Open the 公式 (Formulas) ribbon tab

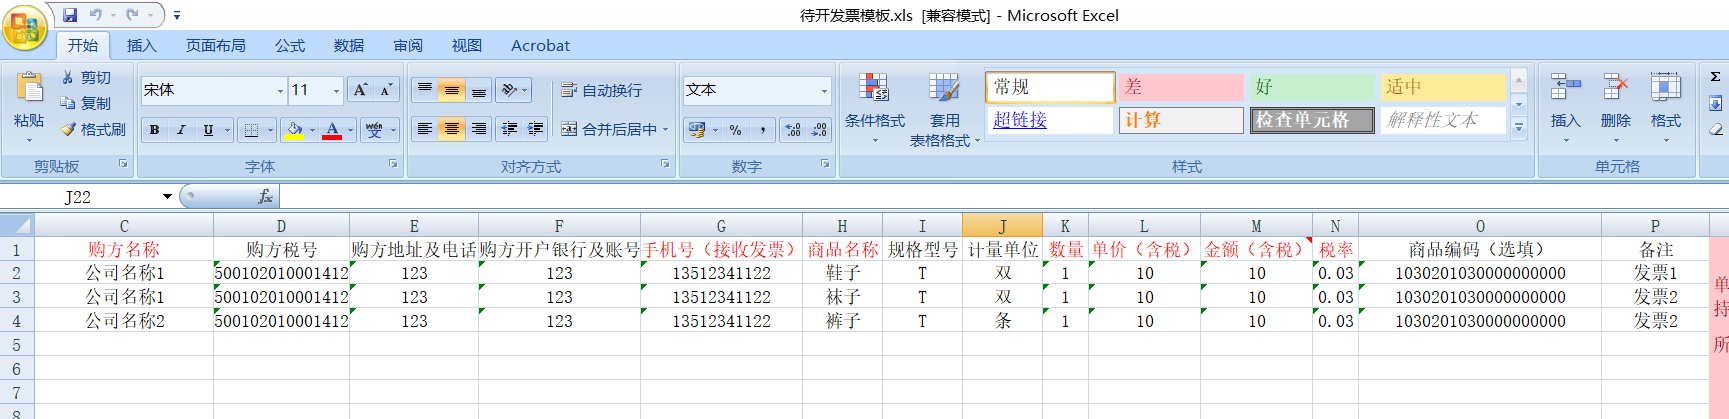pos(290,45)
